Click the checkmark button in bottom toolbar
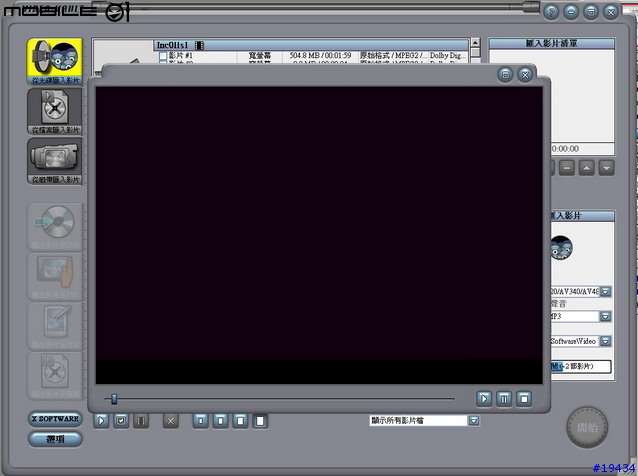Screen dimensions: 638x476 pos(121,421)
